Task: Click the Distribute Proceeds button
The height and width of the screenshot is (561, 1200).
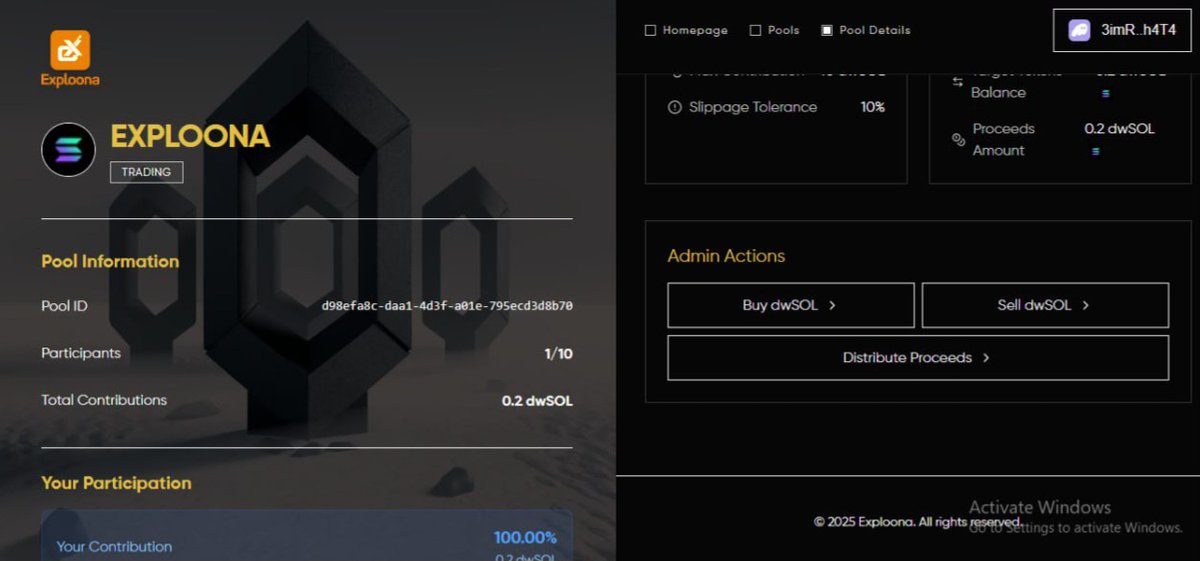Action: click(x=918, y=358)
